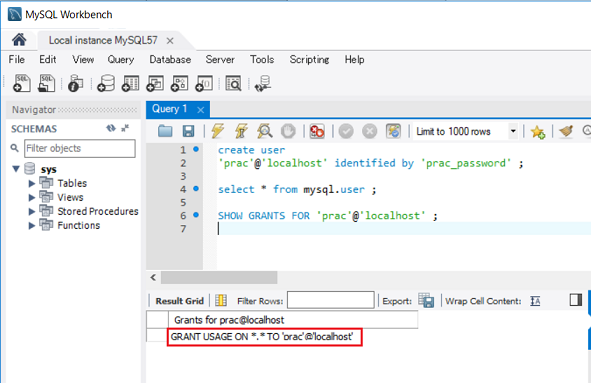Image resolution: width=591 pixels, height=383 pixels.
Task: Create a new view icon
Action: click(x=155, y=83)
